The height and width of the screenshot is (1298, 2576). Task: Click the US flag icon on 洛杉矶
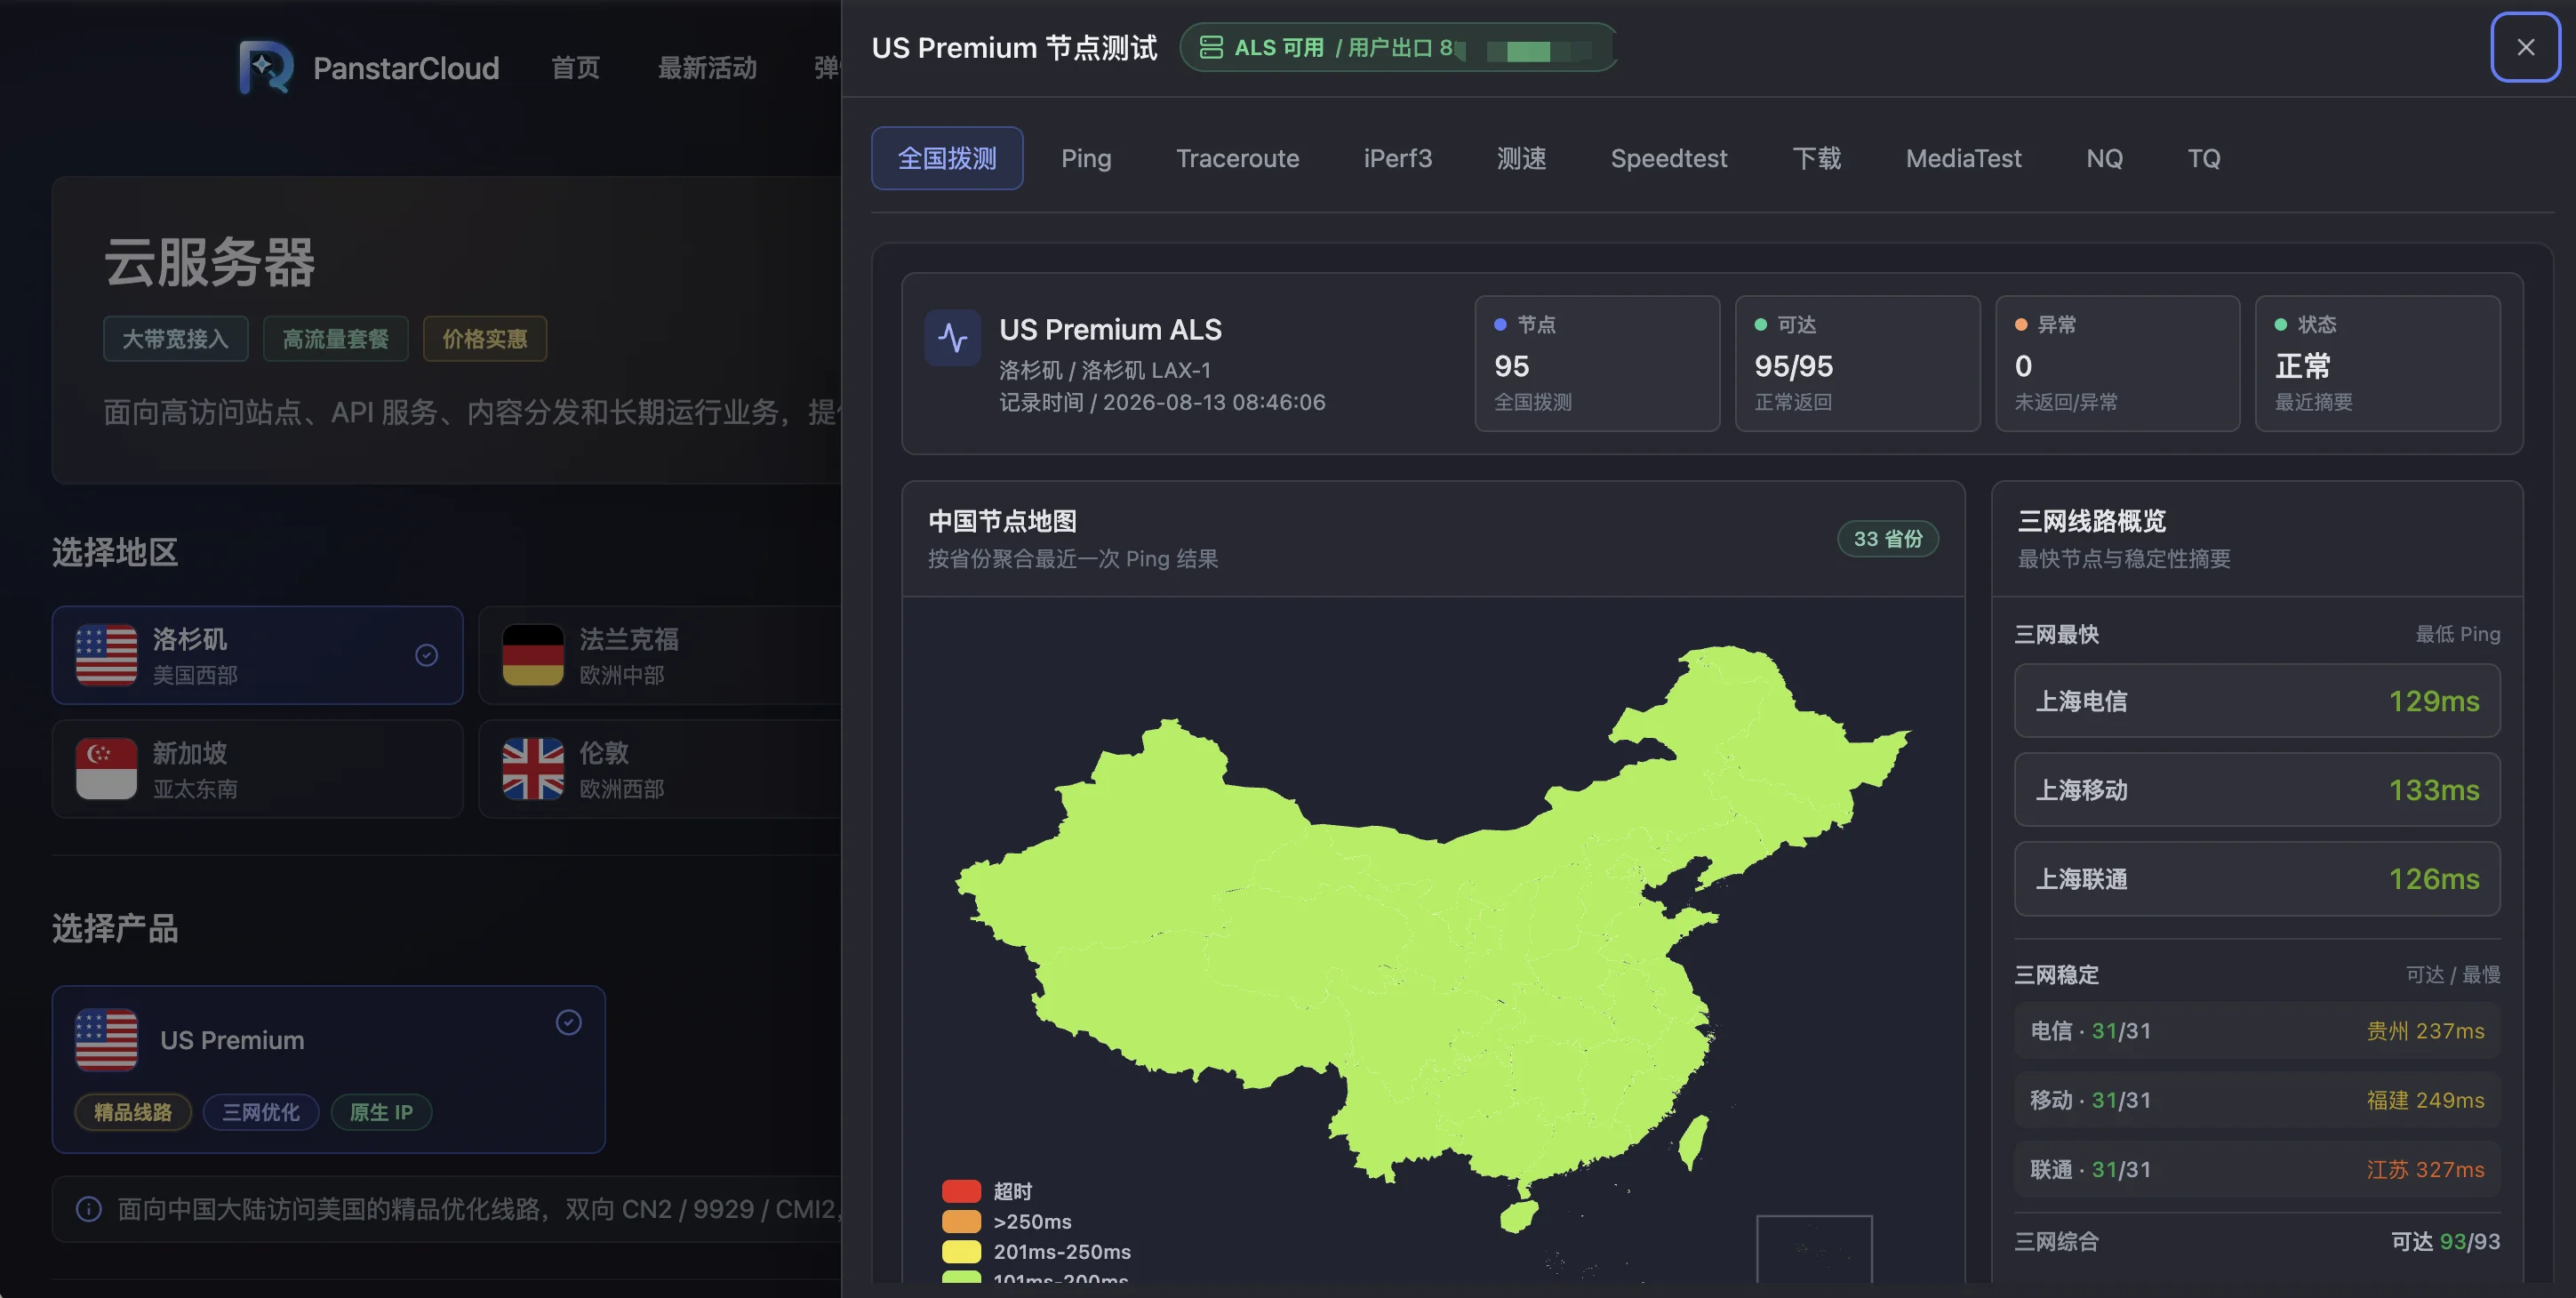(x=106, y=655)
